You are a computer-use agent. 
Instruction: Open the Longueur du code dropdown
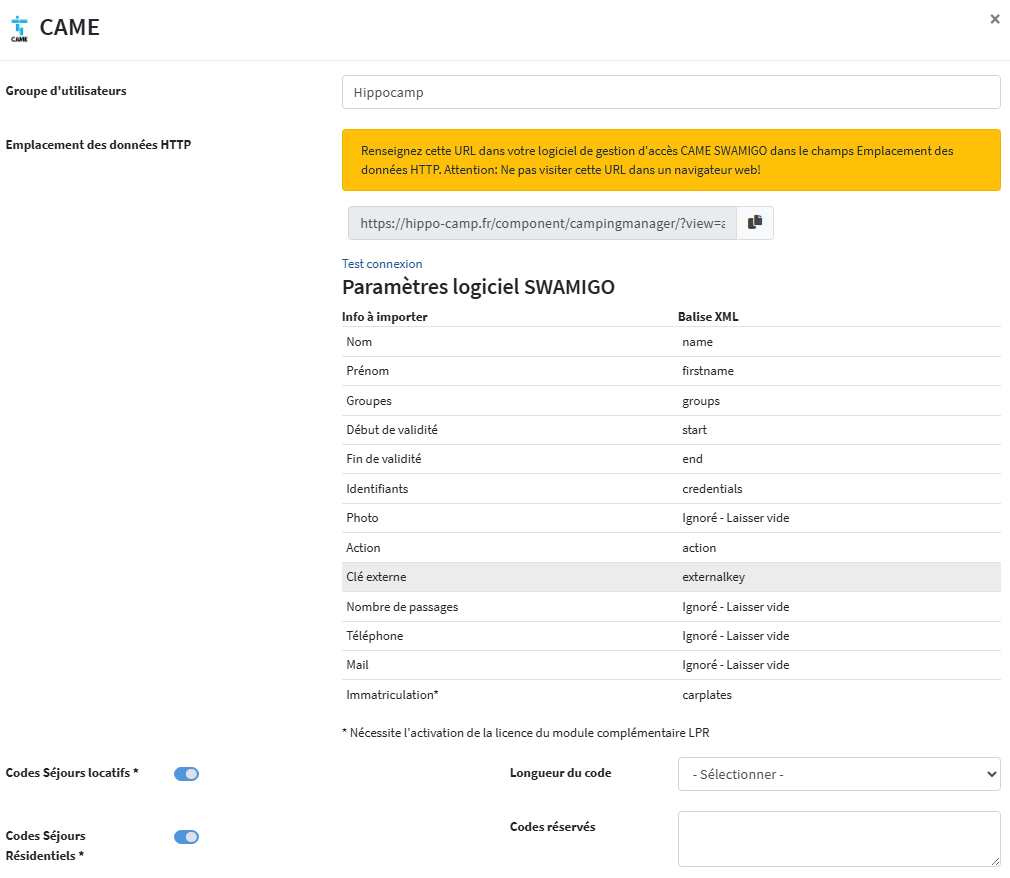838,774
